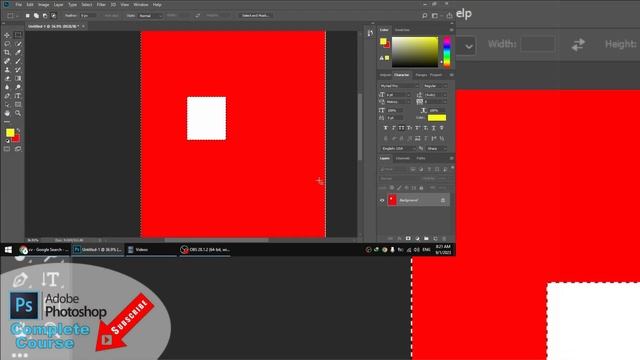Switch to the Swatches tab
Image resolution: width=640 pixels, height=360 pixels.
pyautogui.click(x=402, y=30)
